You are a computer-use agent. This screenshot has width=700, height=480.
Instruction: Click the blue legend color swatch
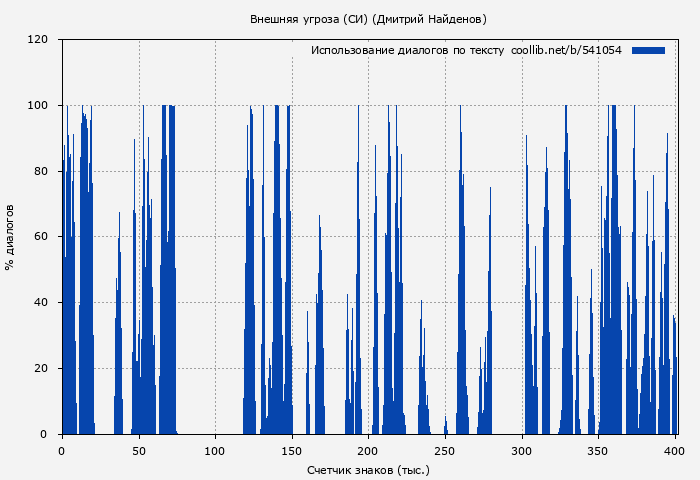click(x=648, y=50)
